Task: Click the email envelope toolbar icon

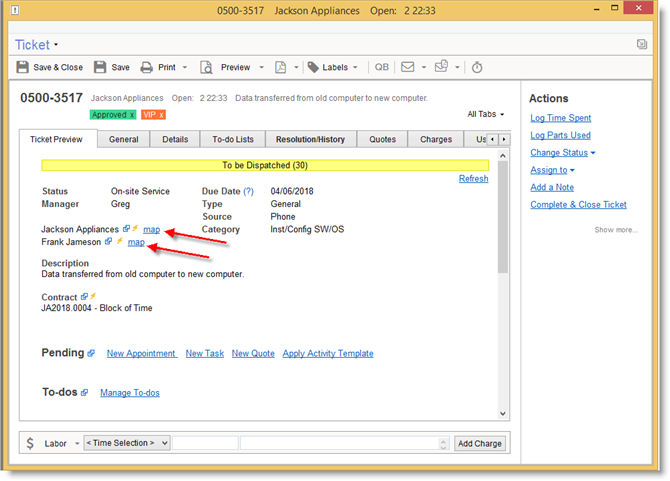Action: (x=408, y=67)
